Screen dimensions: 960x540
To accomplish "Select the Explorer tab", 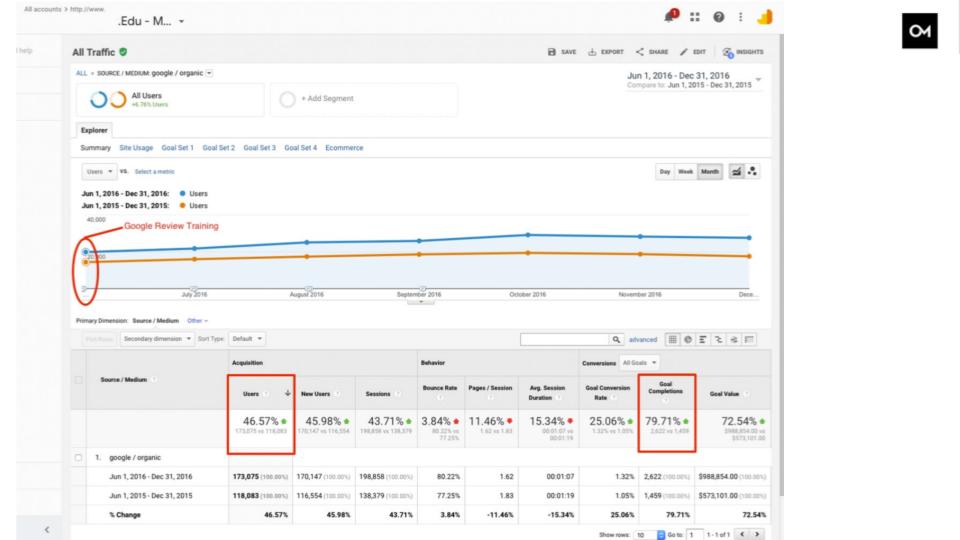I will pos(94,130).
